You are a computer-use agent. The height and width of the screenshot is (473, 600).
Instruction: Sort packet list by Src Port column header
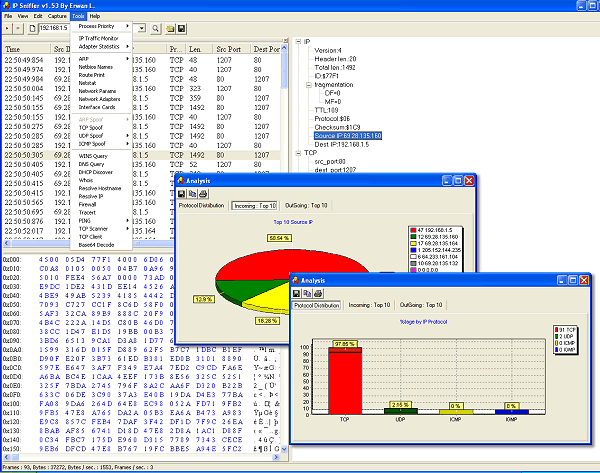pos(232,49)
